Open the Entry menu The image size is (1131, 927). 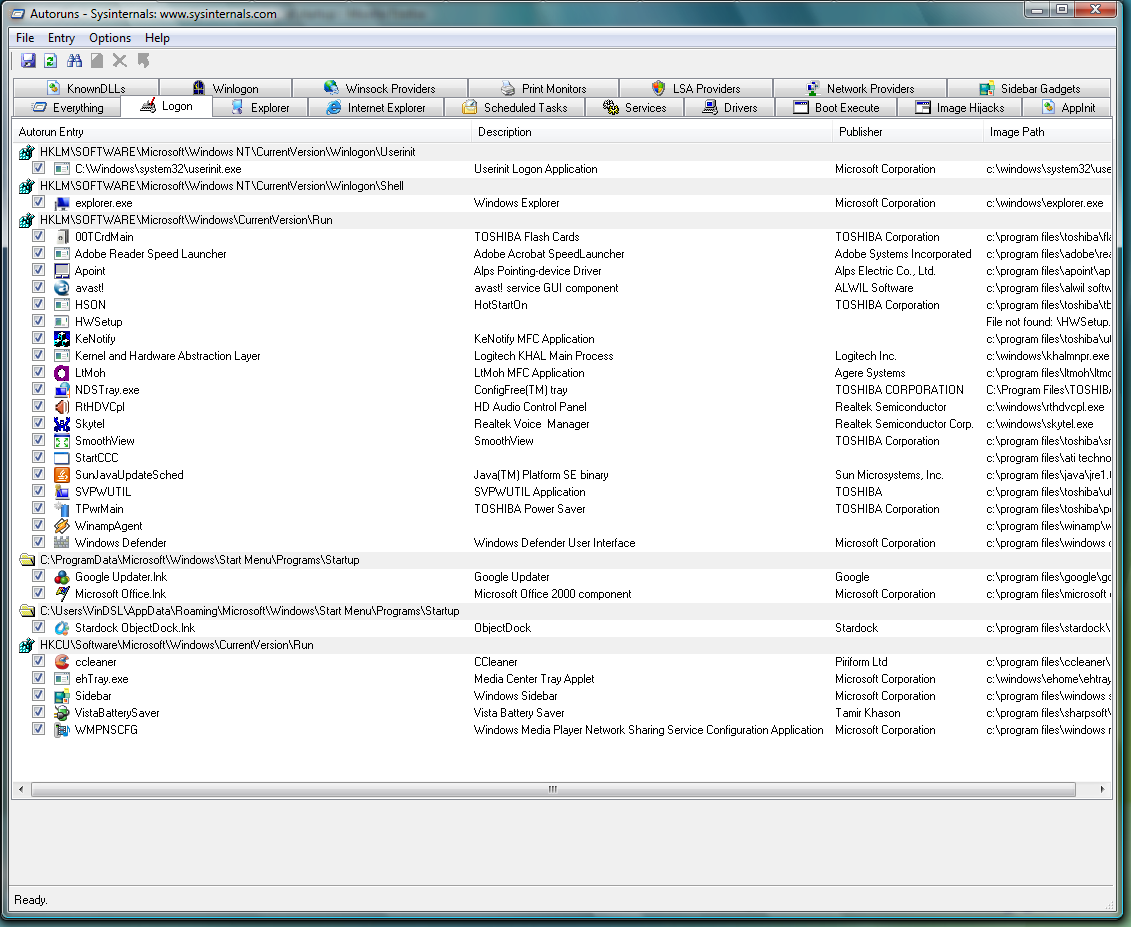(x=61, y=38)
